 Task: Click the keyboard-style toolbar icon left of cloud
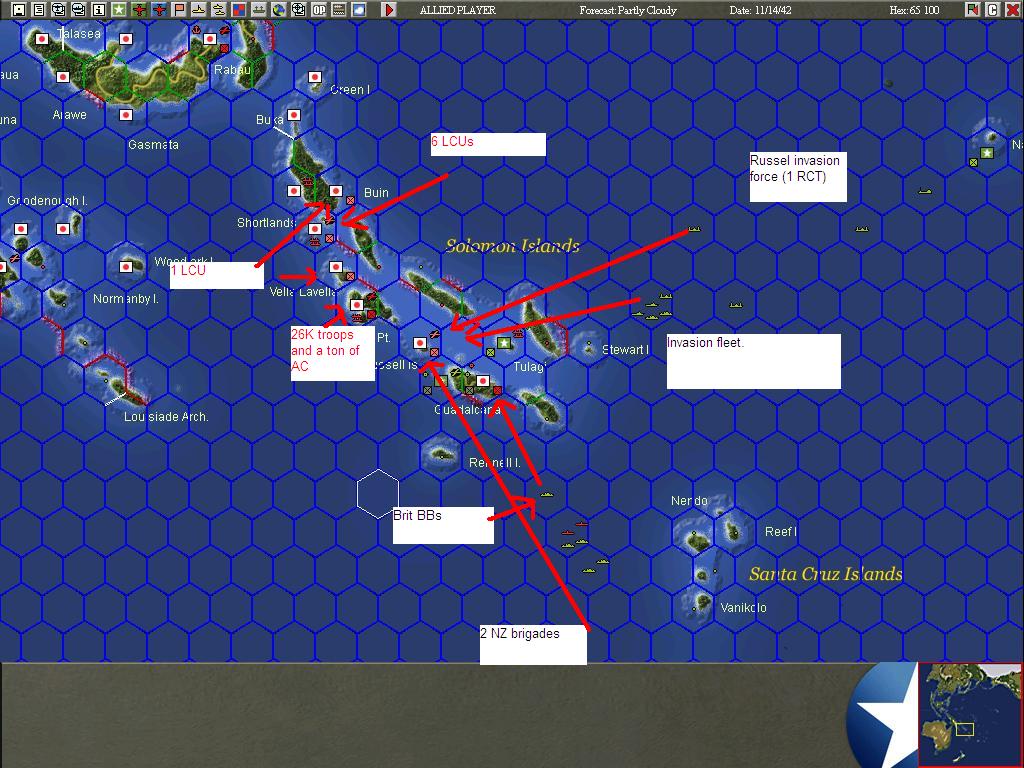click(x=339, y=10)
